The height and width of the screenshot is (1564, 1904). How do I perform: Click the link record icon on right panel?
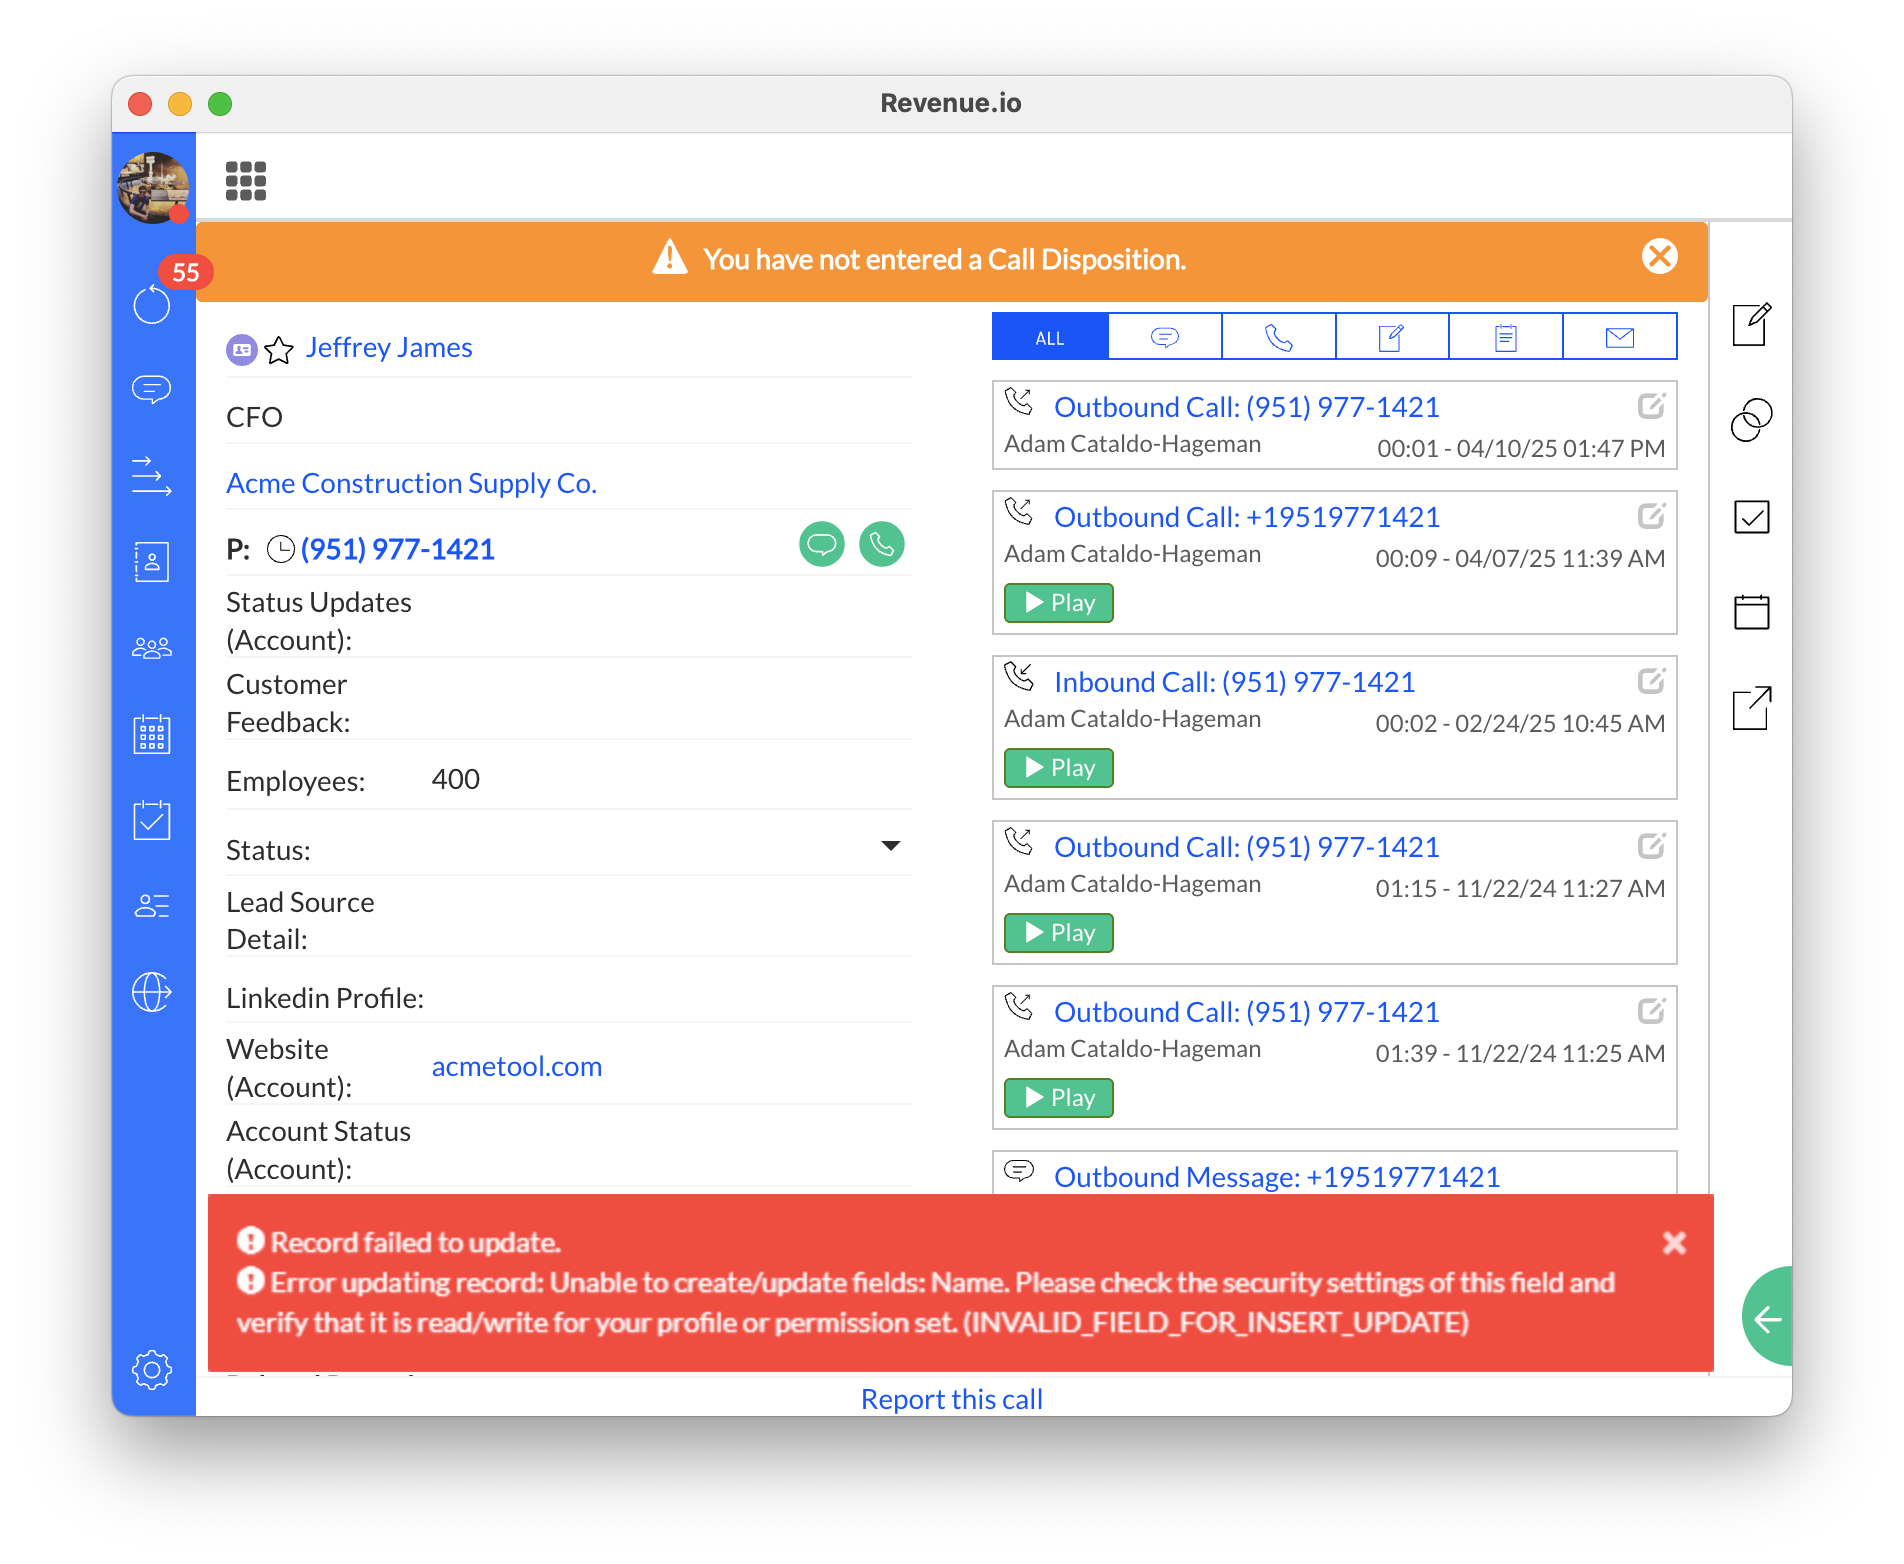(1751, 420)
